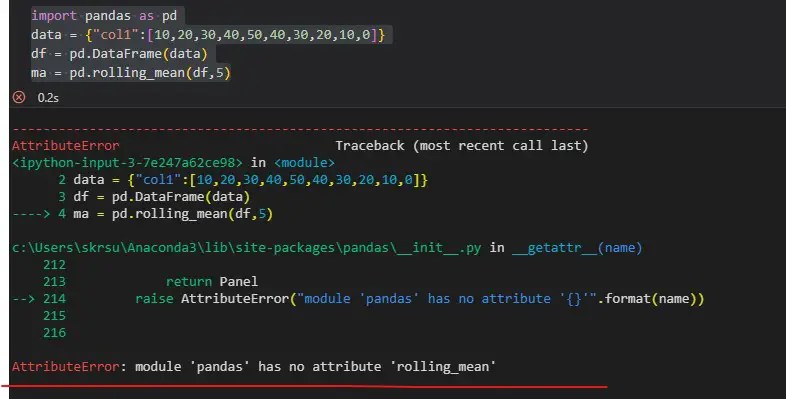Click the 0.2s execution time label
This screenshot has width=786, height=399.
click(48, 98)
